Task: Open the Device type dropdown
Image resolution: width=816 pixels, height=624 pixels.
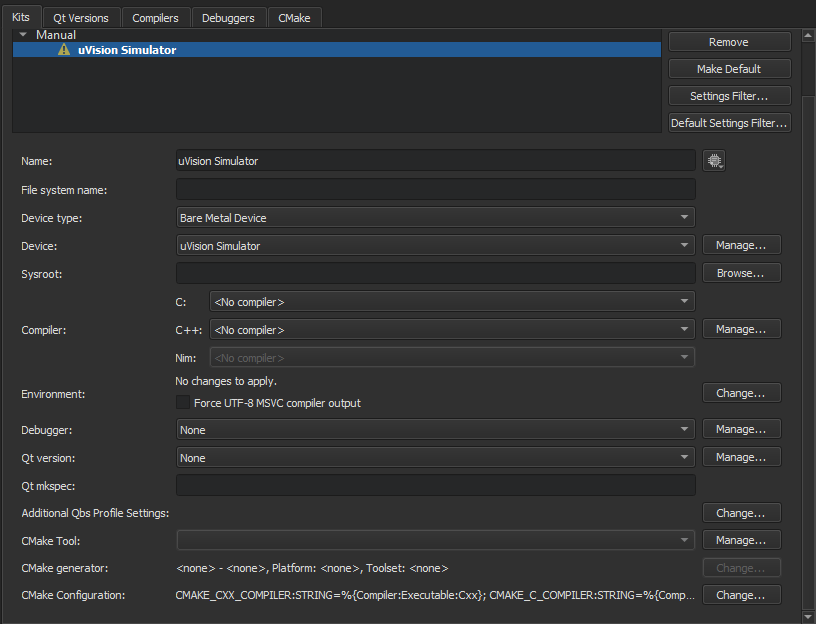Action: click(x=435, y=217)
